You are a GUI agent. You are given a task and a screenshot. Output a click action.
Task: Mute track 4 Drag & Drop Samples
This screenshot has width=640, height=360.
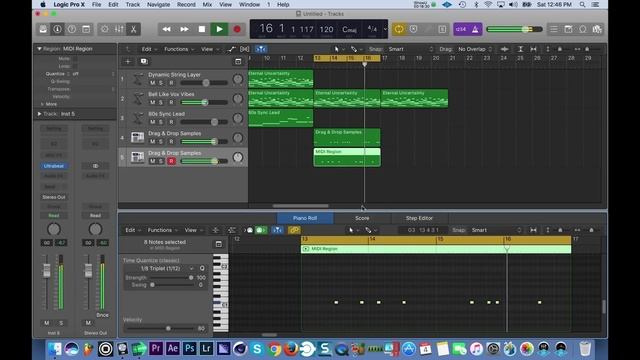152,142
